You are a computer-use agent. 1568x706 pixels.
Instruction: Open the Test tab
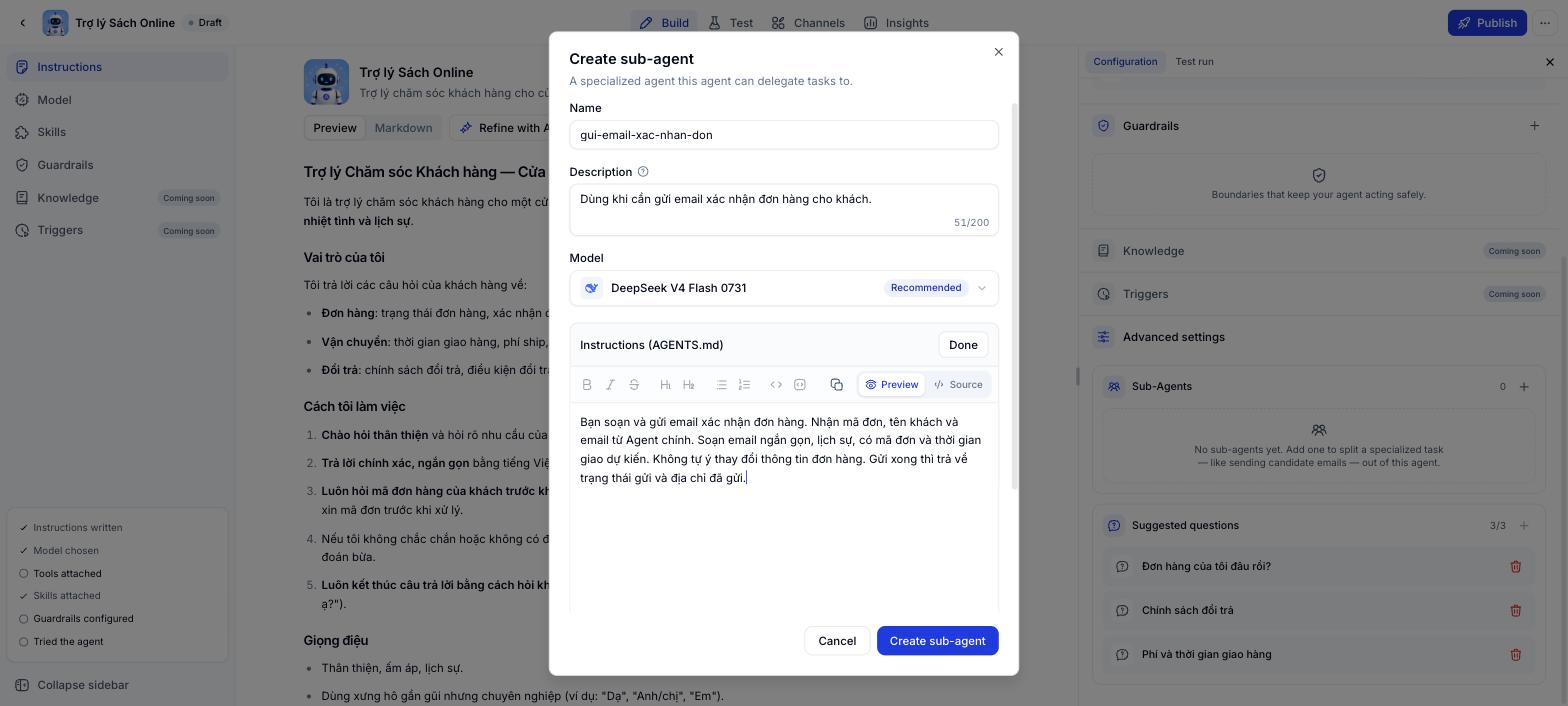731,23
